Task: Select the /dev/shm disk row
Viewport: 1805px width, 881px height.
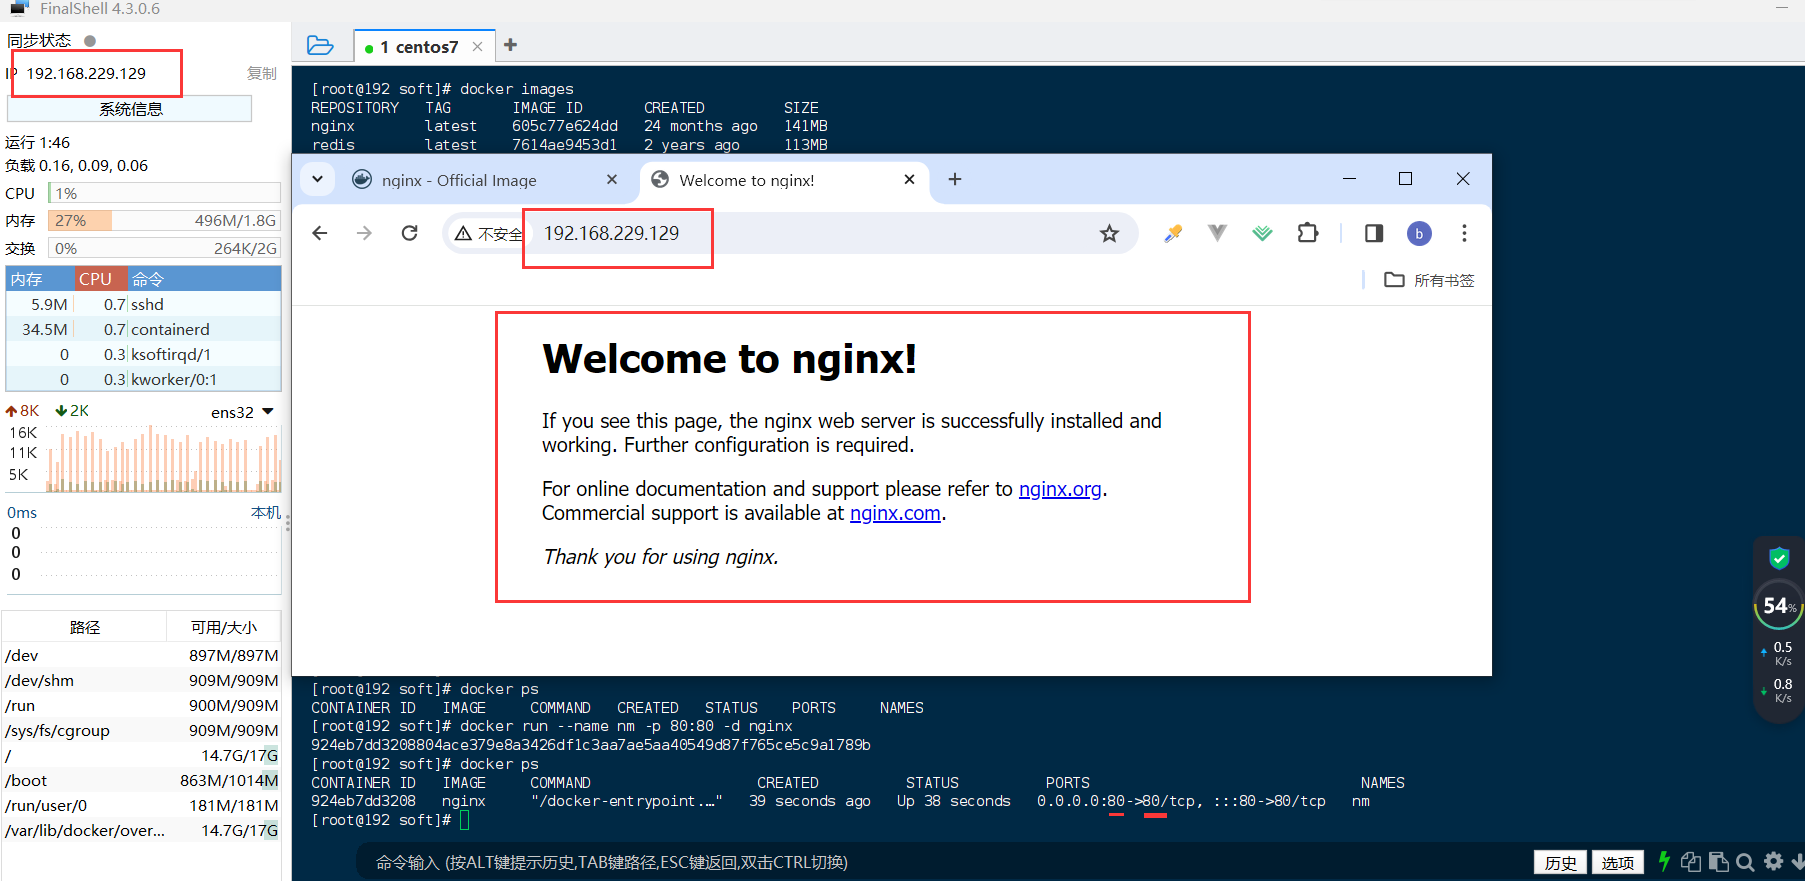Action: pyautogui.click(x=141, y=680)
